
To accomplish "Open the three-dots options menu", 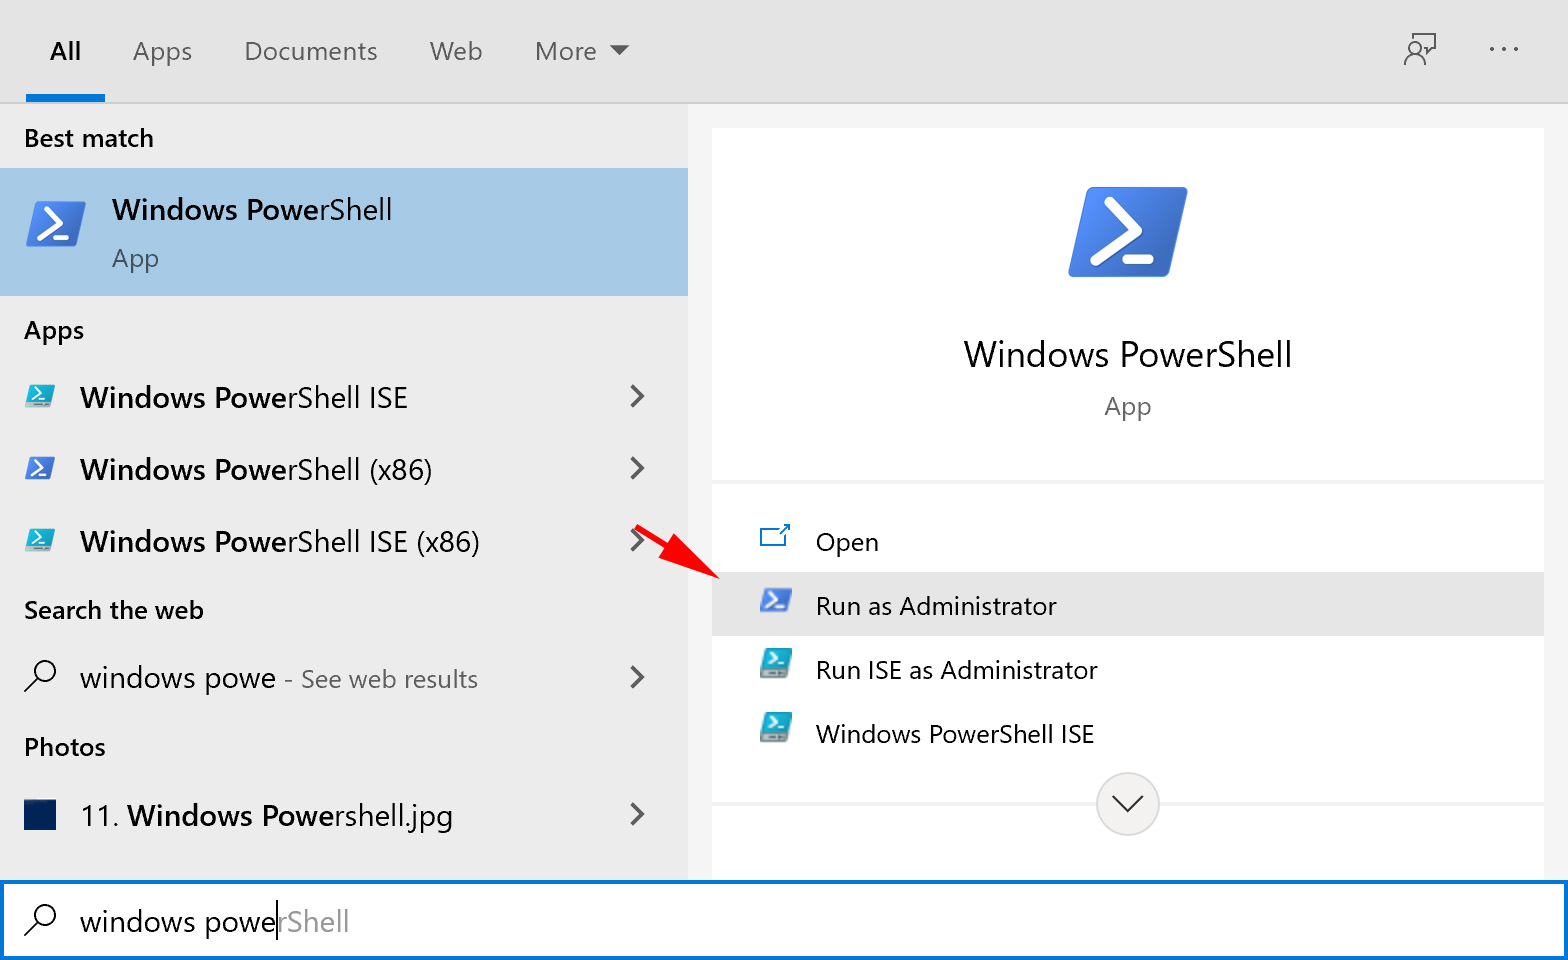I will coord(1504,49).
